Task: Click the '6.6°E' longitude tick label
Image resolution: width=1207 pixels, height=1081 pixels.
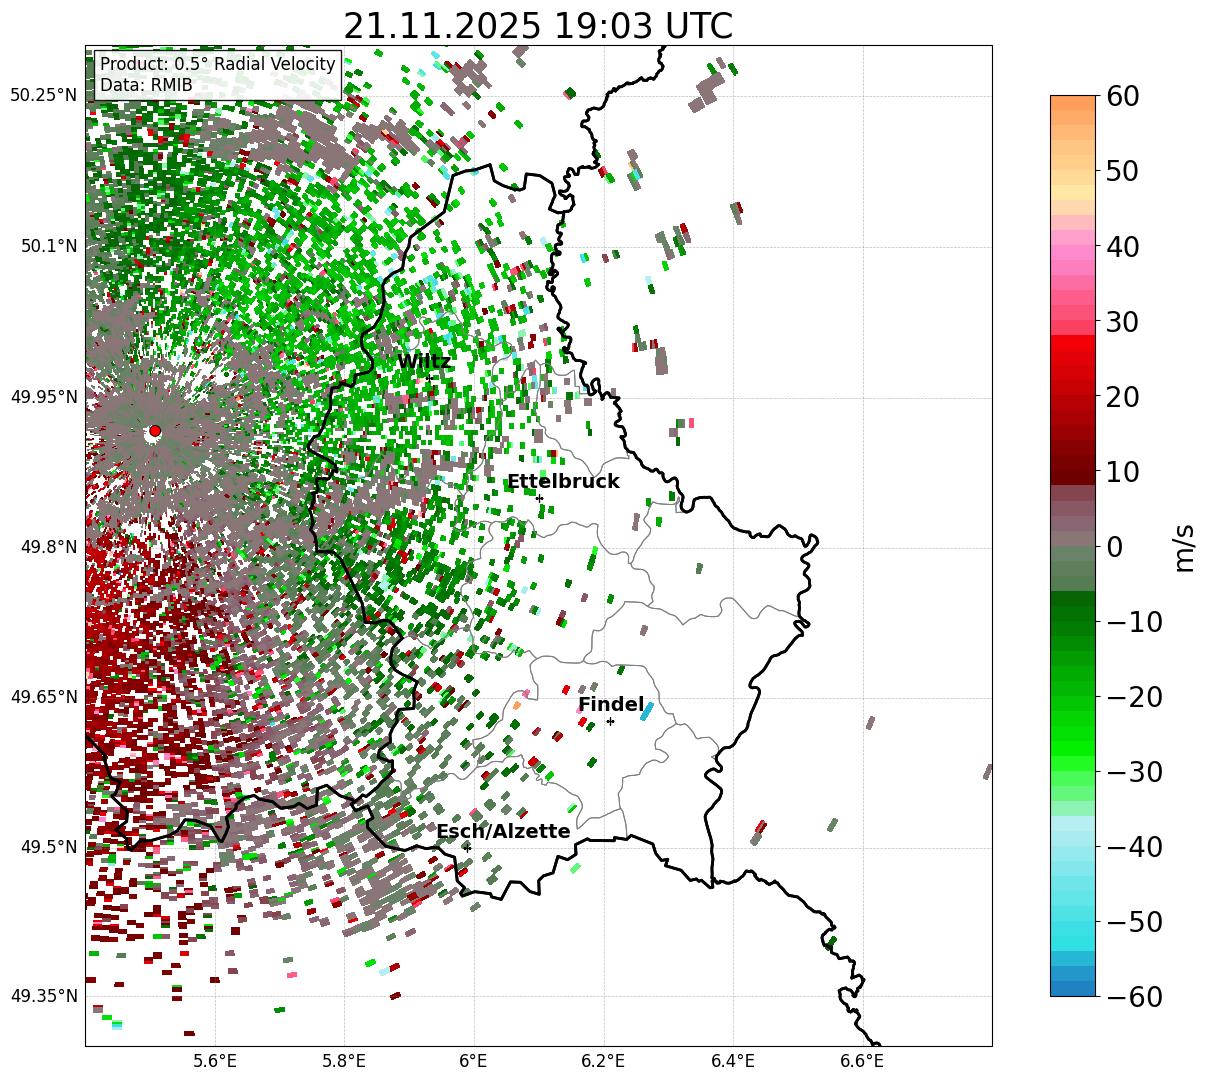Action: [861, 1060]
